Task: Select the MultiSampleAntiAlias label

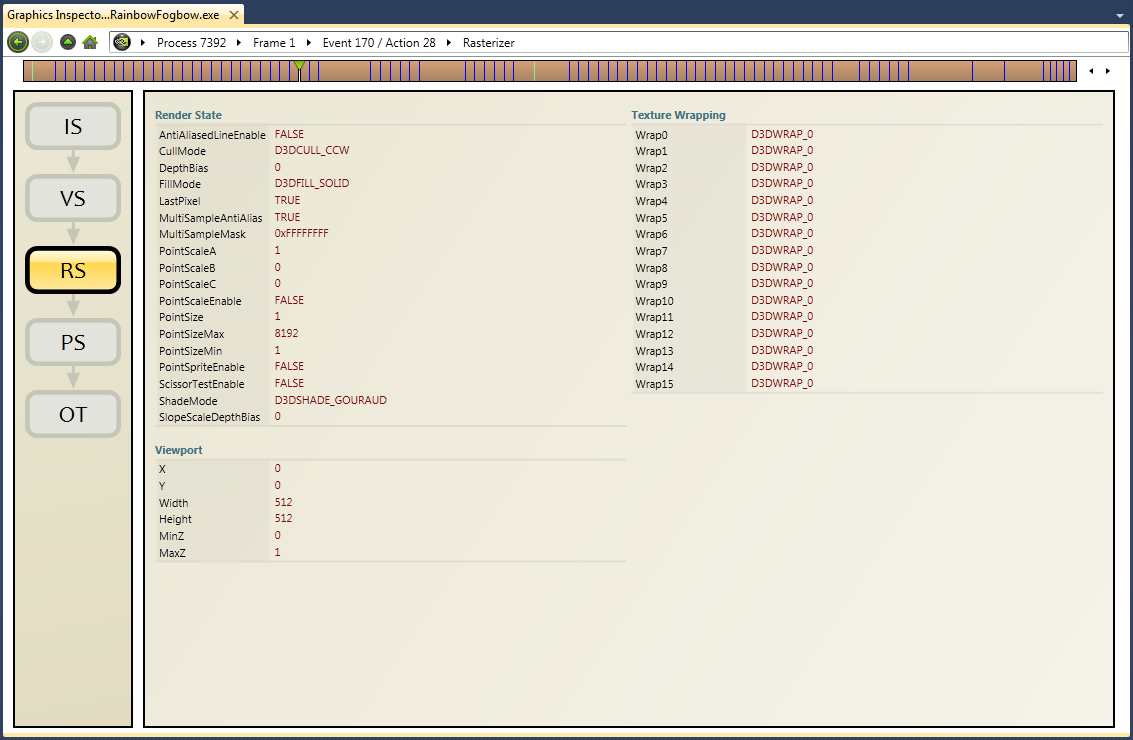Action: [210, 218]
